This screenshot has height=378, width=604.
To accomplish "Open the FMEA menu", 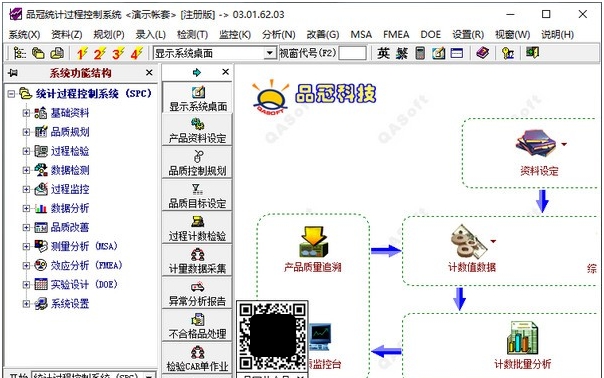I will point(396,35).
